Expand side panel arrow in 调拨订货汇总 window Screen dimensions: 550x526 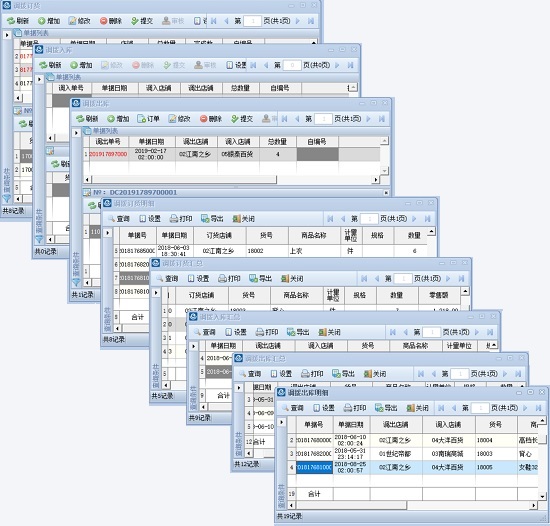coord(156,292)
